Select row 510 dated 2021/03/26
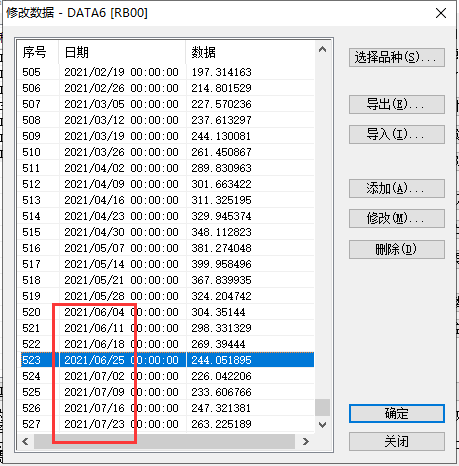The width and height of the screenshot is (459, 466). tap(166, 152)
